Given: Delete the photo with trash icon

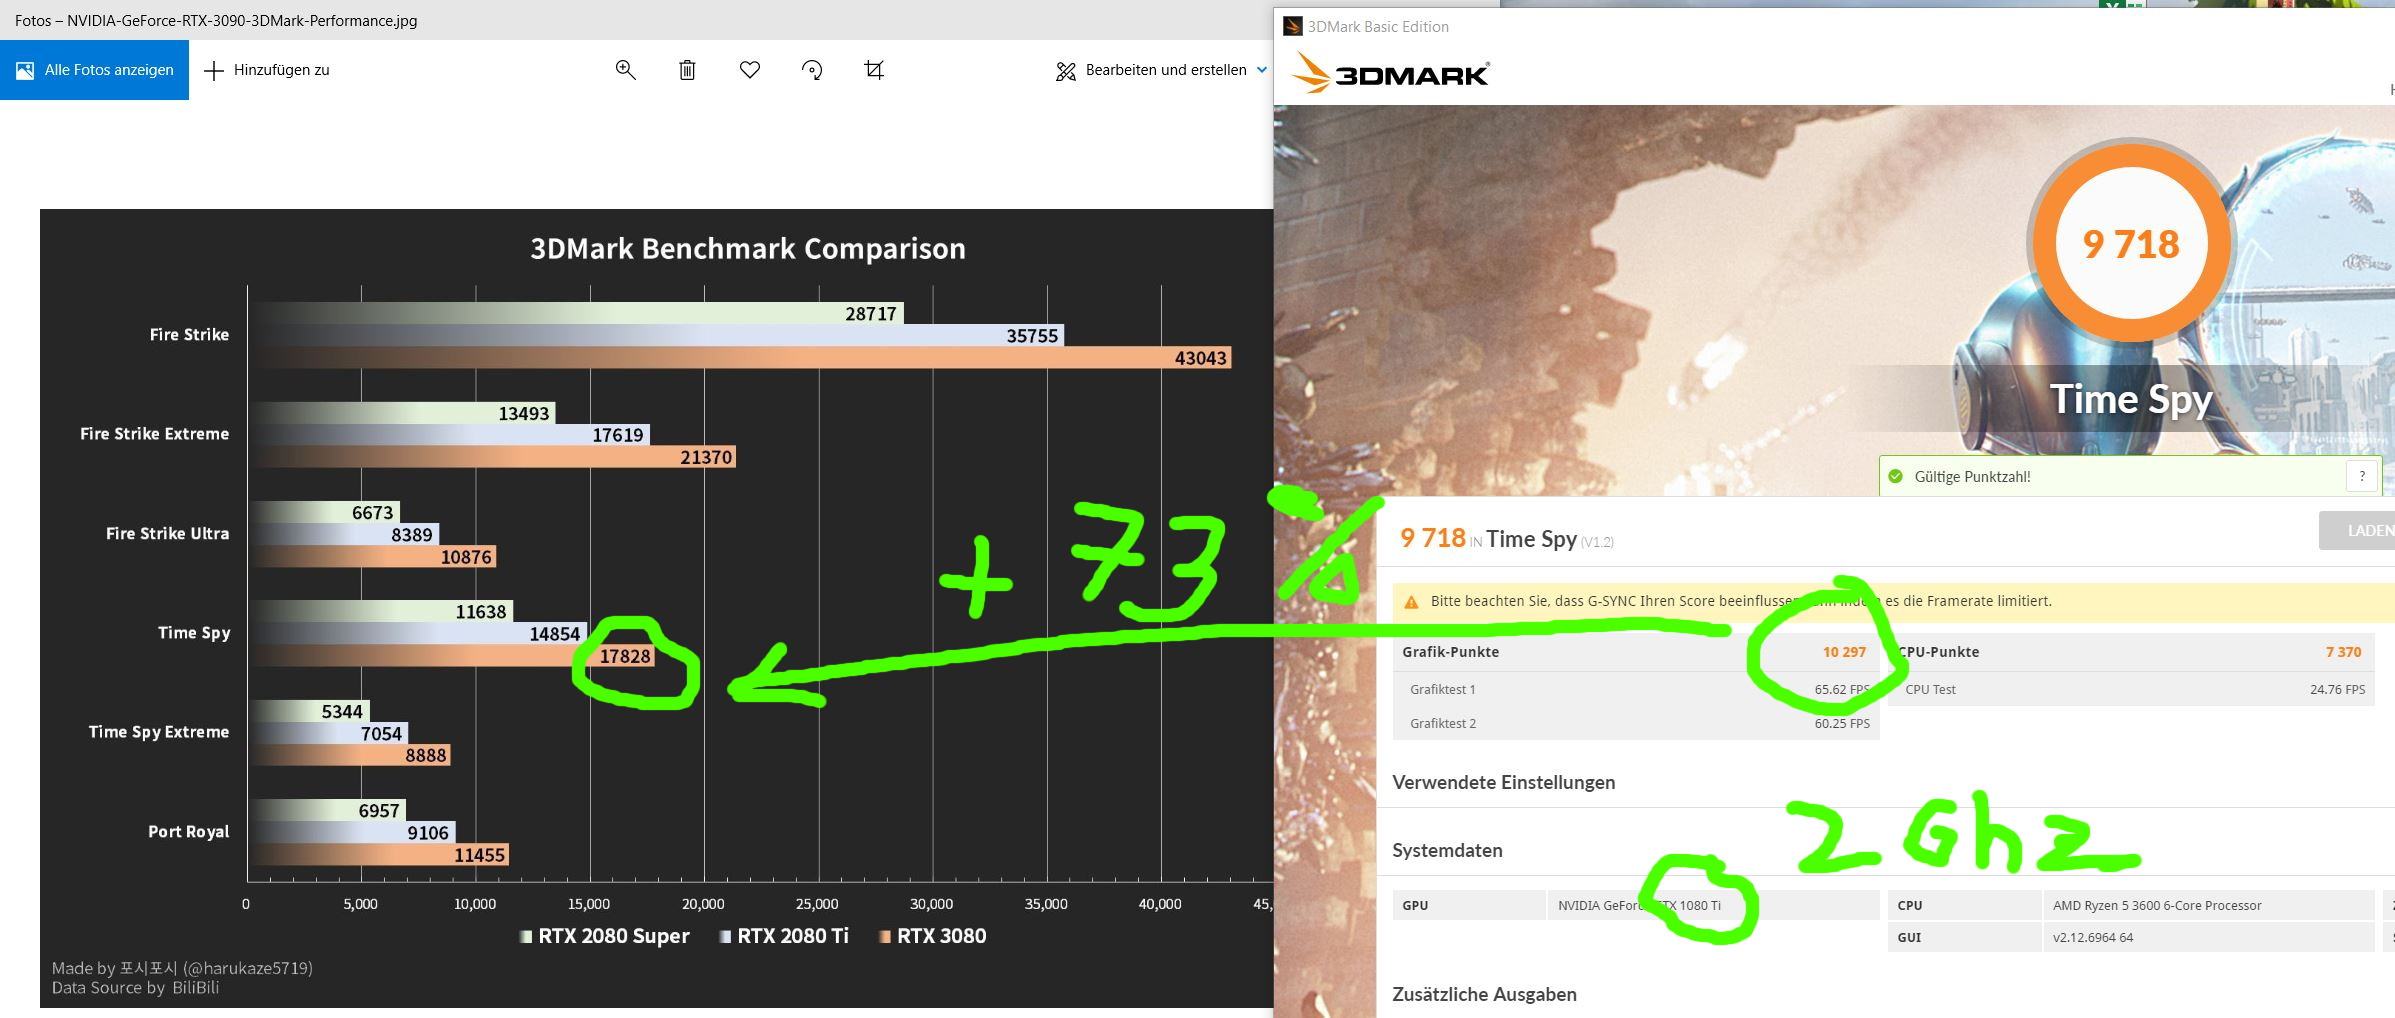Looking at the screenshot, I should click(687, 70).
